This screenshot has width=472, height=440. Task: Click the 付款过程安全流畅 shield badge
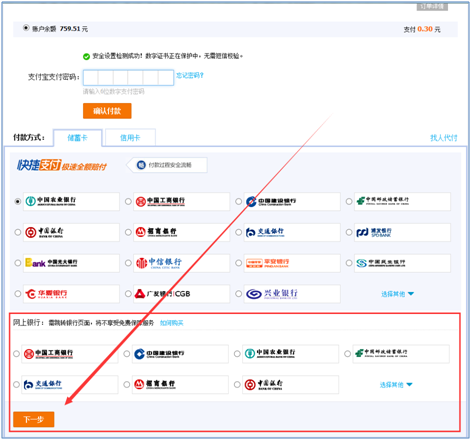click(167, 165)
